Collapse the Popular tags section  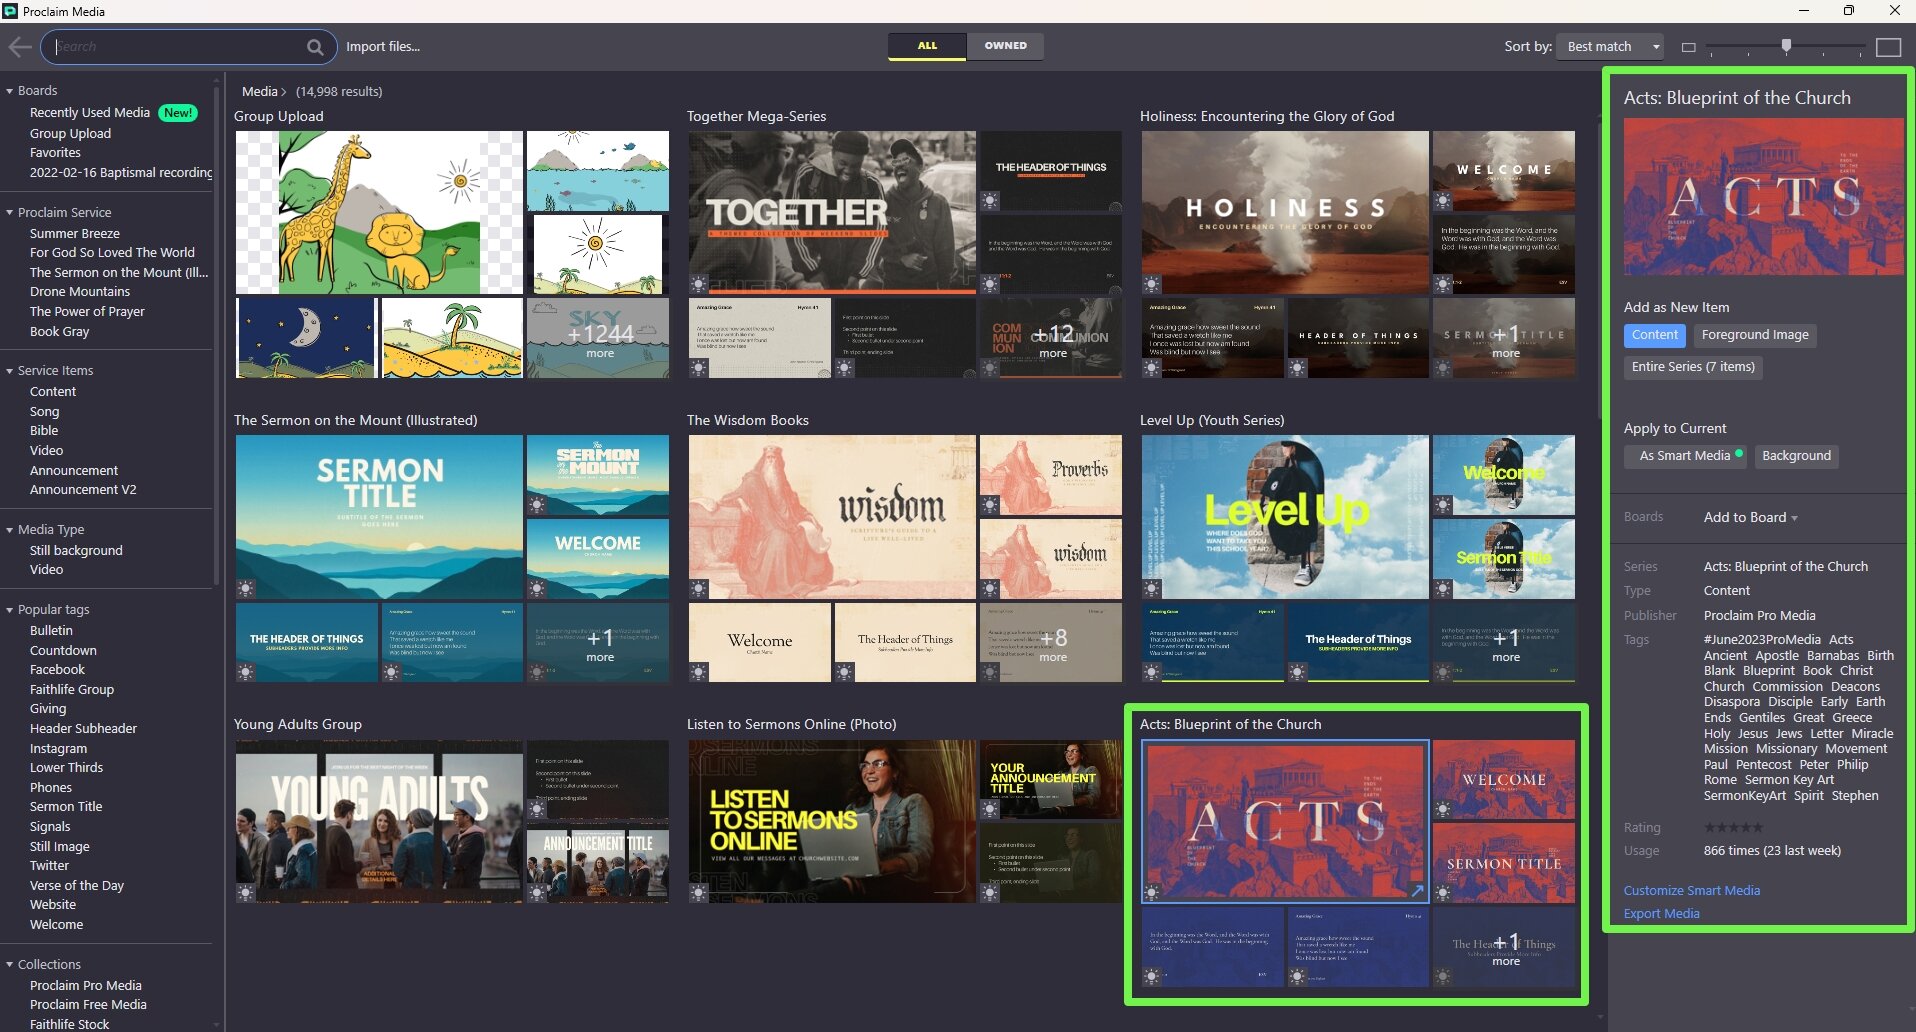[10, 609]
